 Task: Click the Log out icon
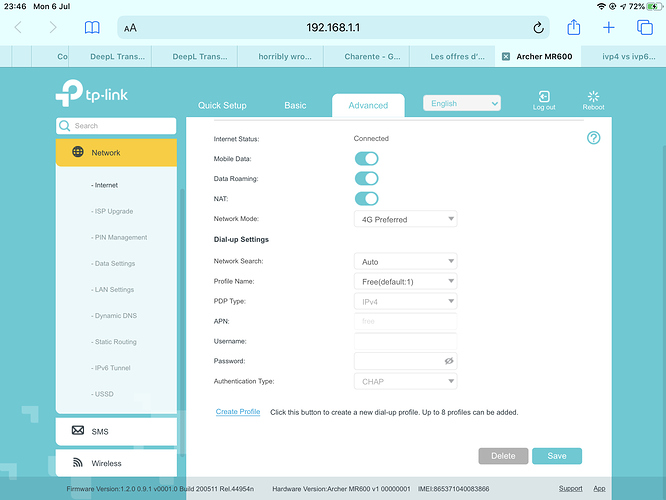(544, 100)
